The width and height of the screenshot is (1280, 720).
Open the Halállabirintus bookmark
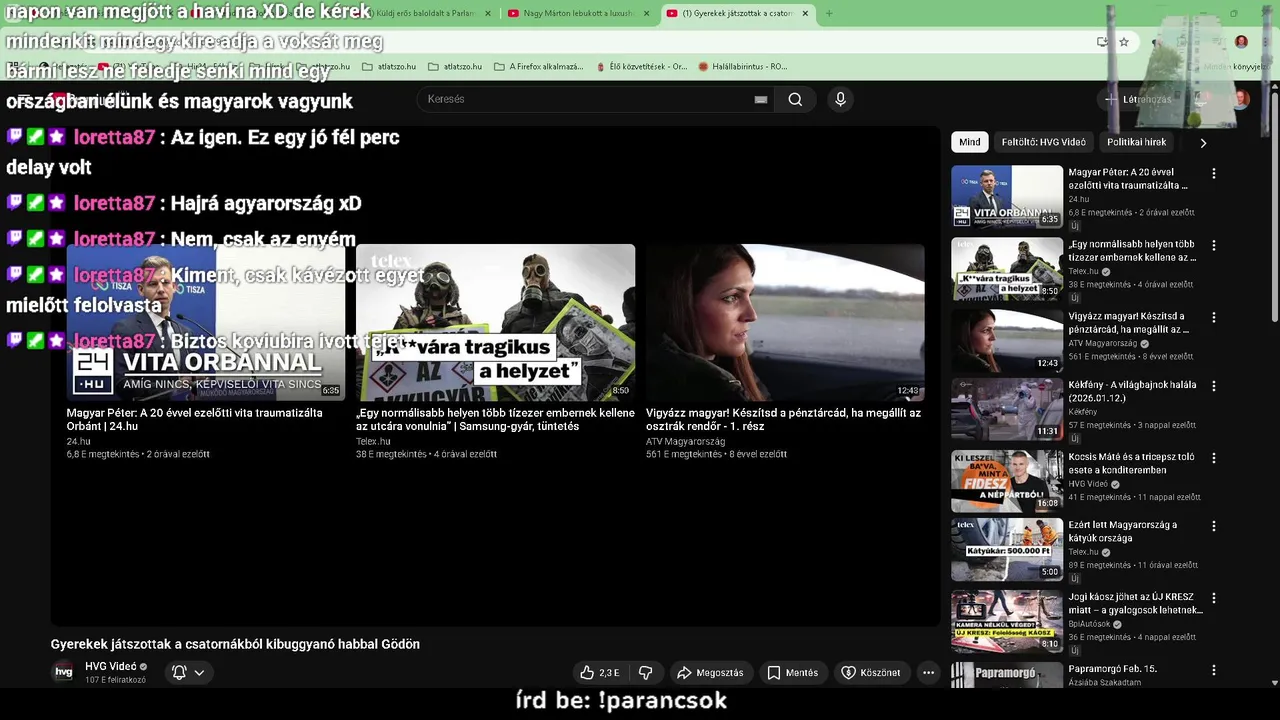pyautogui.click(x=742, y=67)
